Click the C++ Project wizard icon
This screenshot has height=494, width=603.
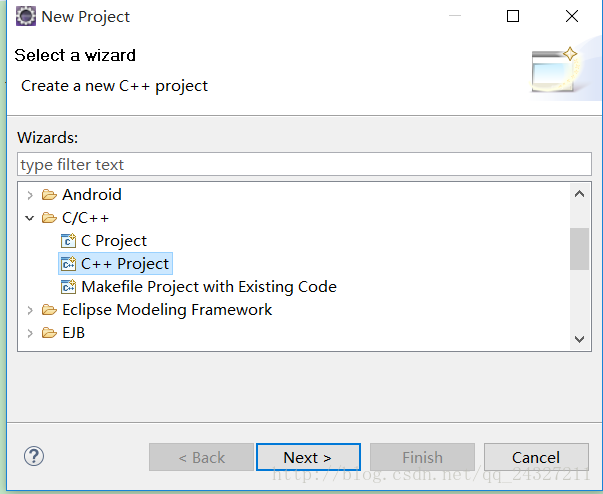pos(68,264)
